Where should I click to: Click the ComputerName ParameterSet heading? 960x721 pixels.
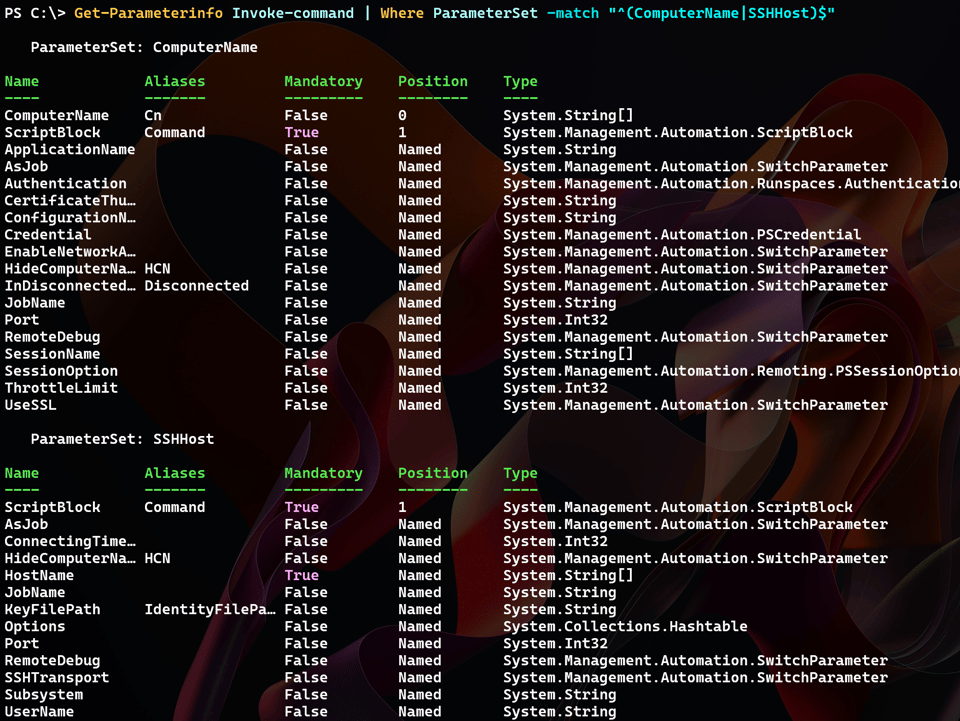point(145,47)
